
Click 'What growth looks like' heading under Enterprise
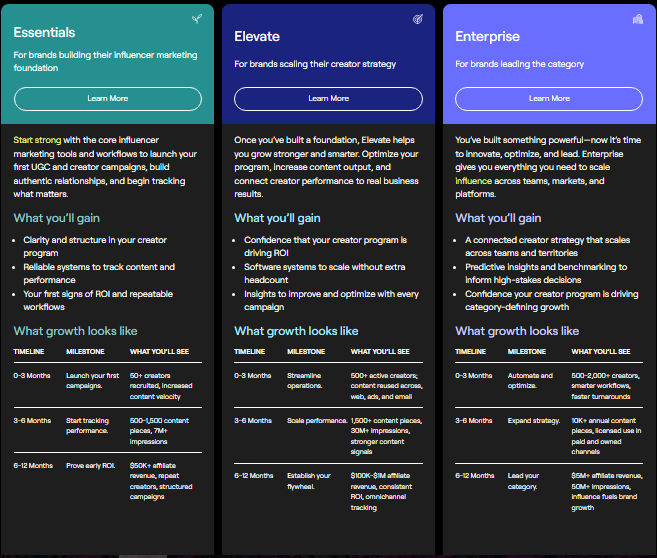pyautogui.click(x=517, y=331)
